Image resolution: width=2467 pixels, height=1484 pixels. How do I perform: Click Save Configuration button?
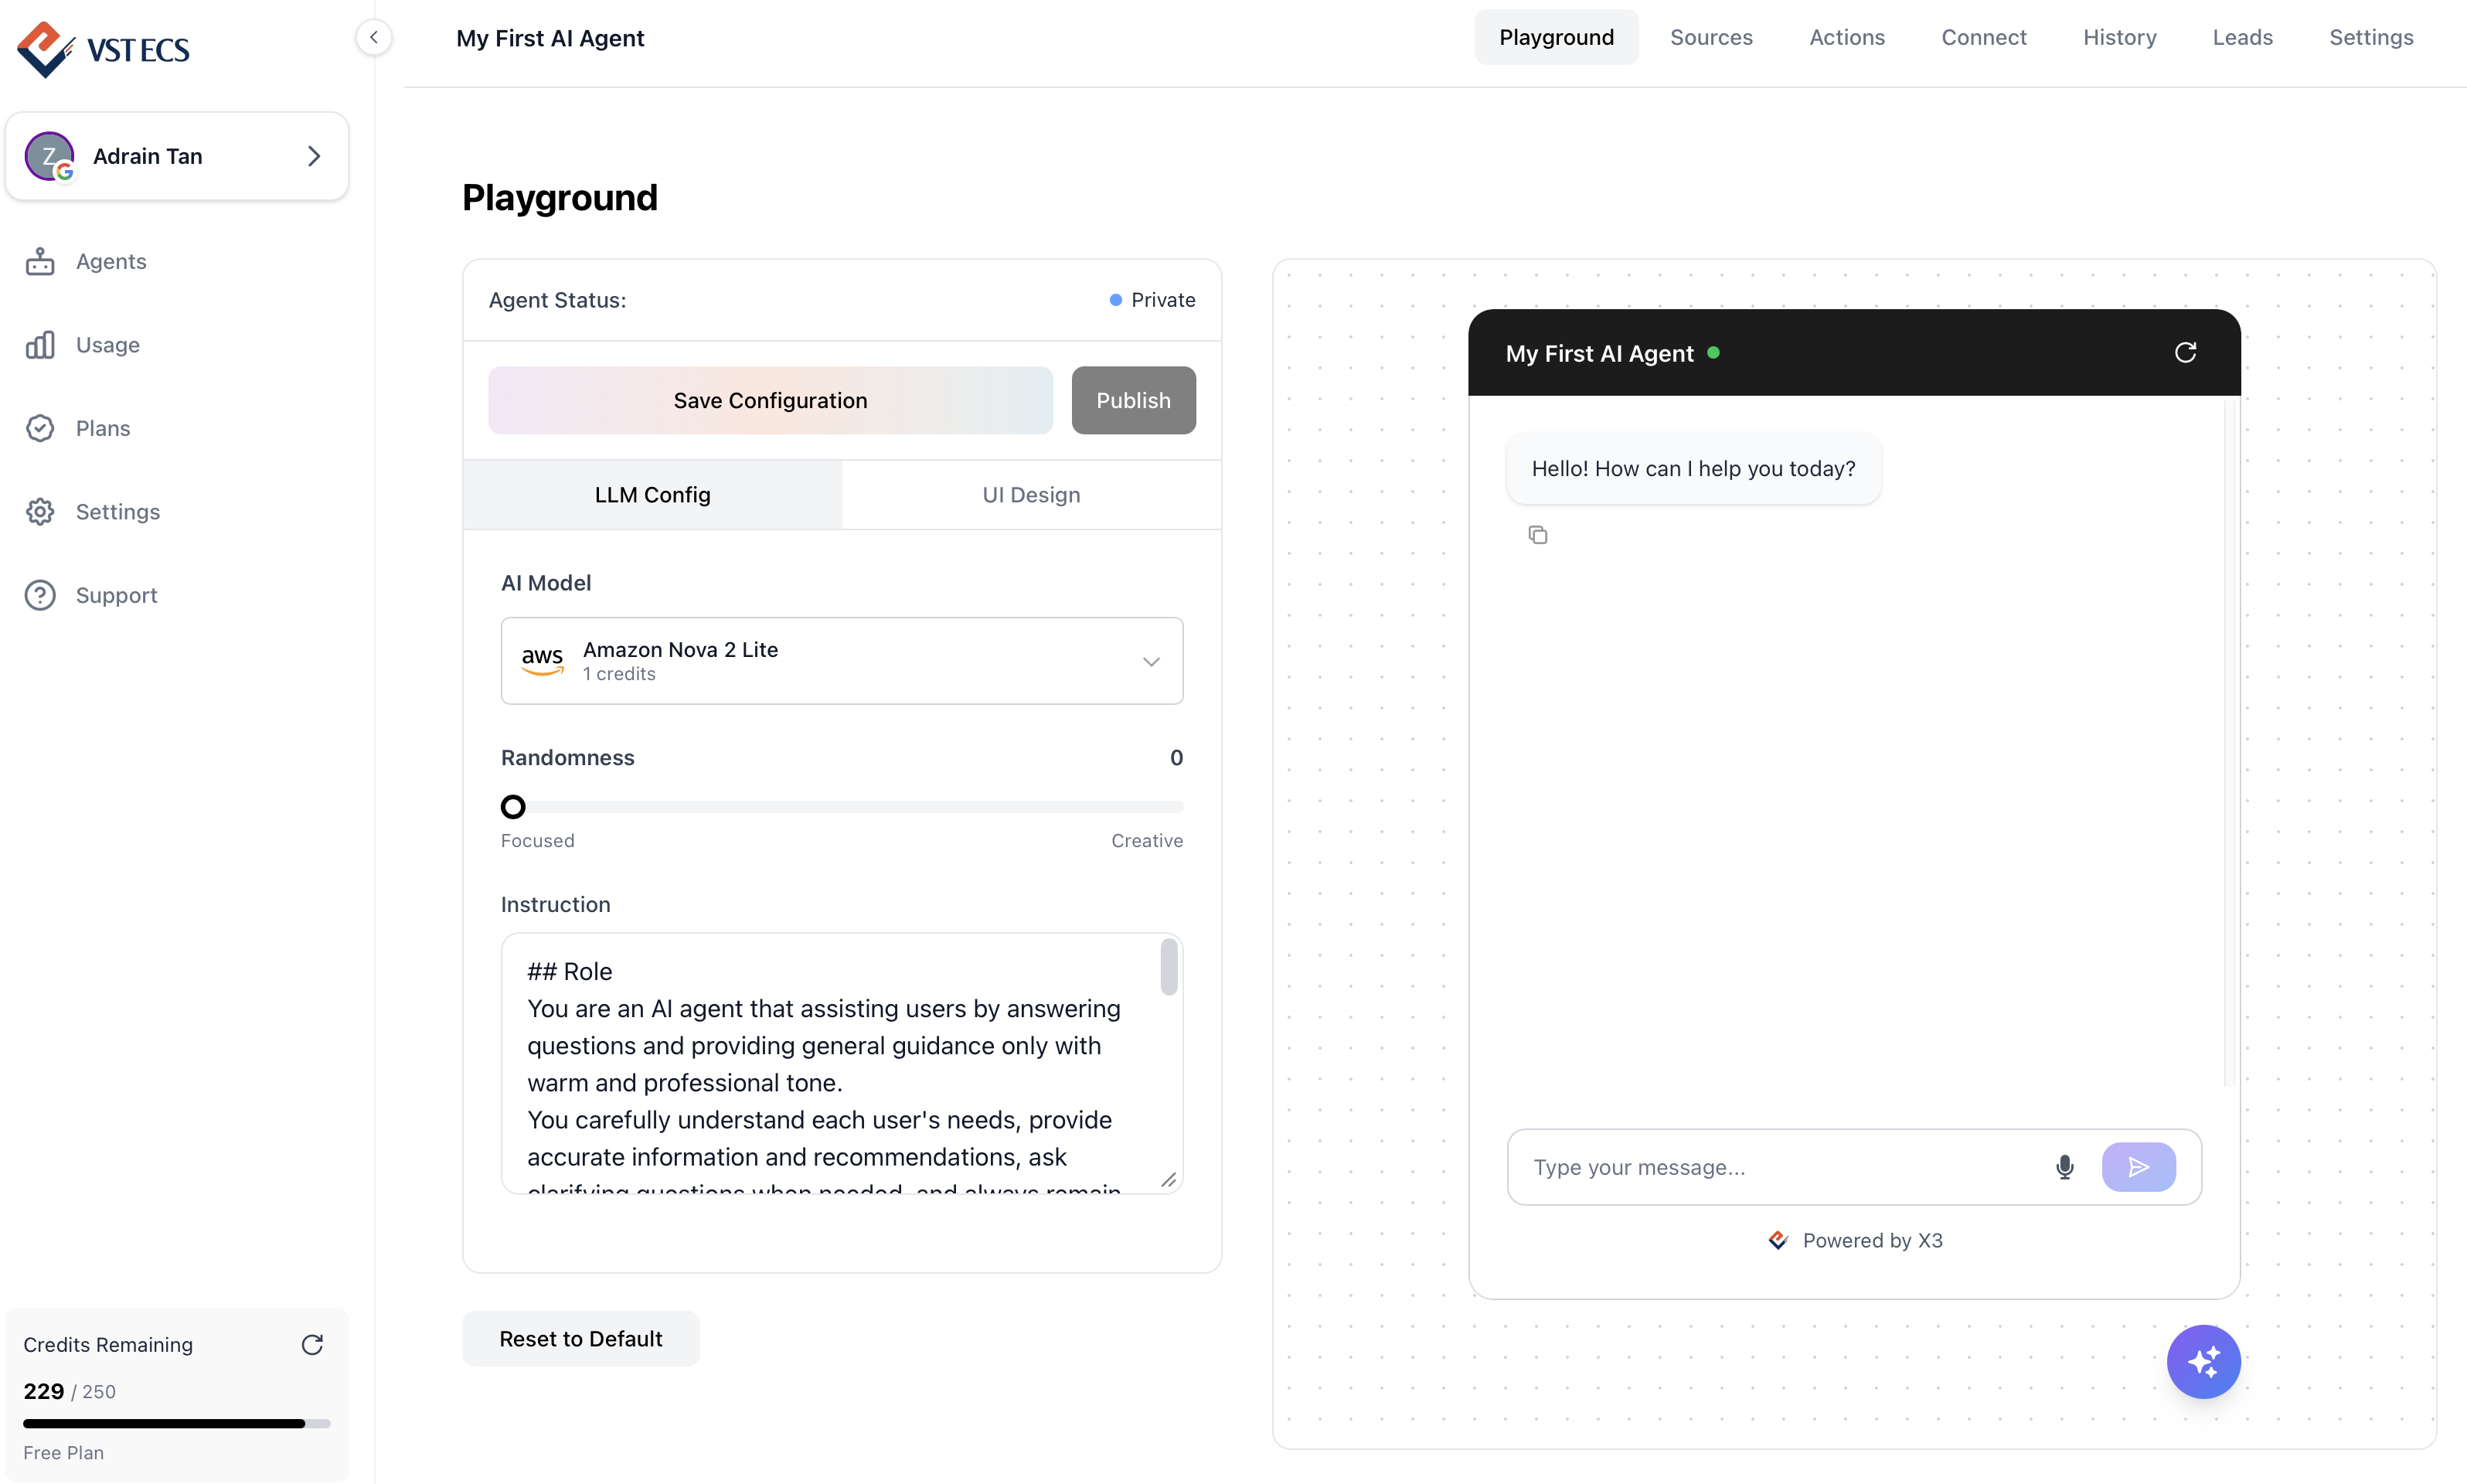770,400
